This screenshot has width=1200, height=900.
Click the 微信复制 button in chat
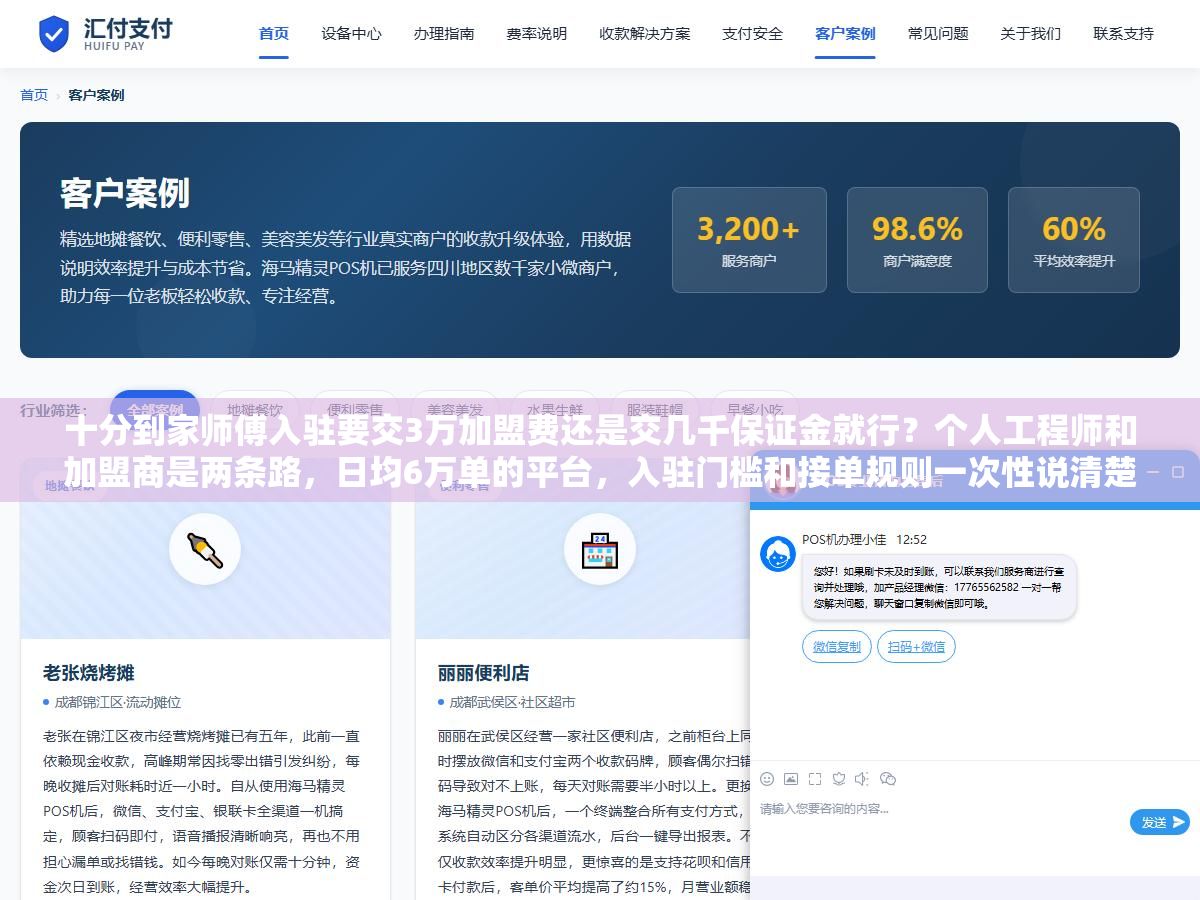pyautogui.click(x=837, y=646)
